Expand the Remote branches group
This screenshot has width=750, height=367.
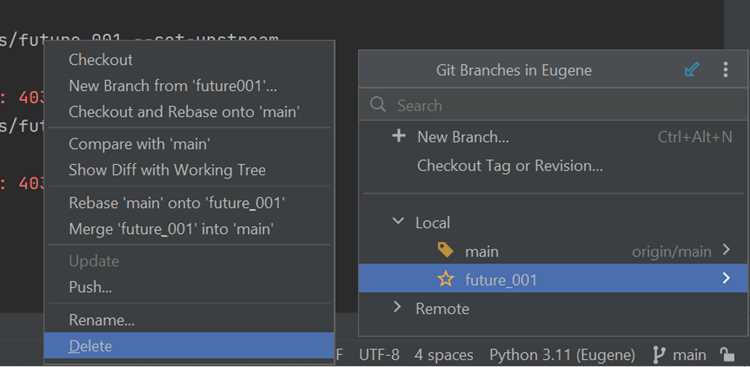click(397, 308)
